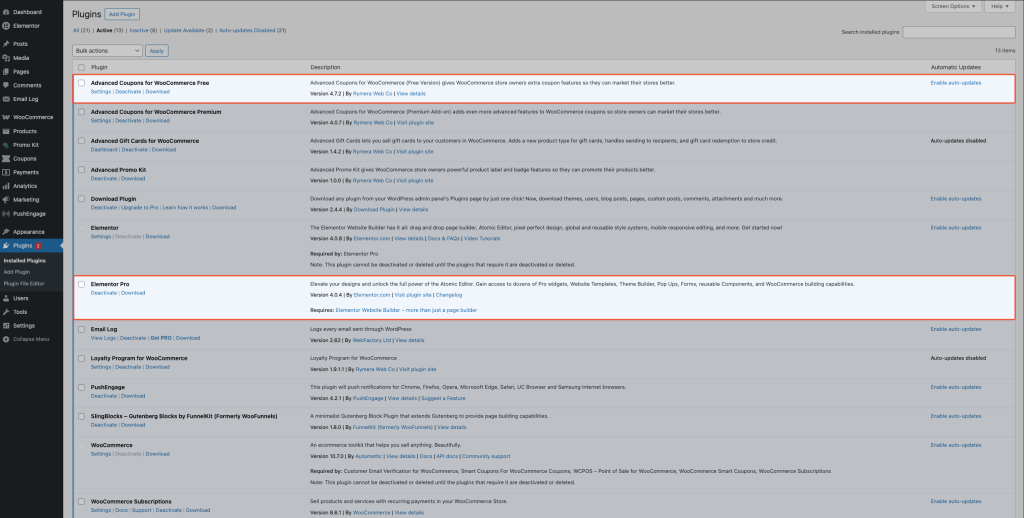Click the Plugins plug icon in sidebar
This screenshot has height=518, width=1024.
tap(6, 246)
